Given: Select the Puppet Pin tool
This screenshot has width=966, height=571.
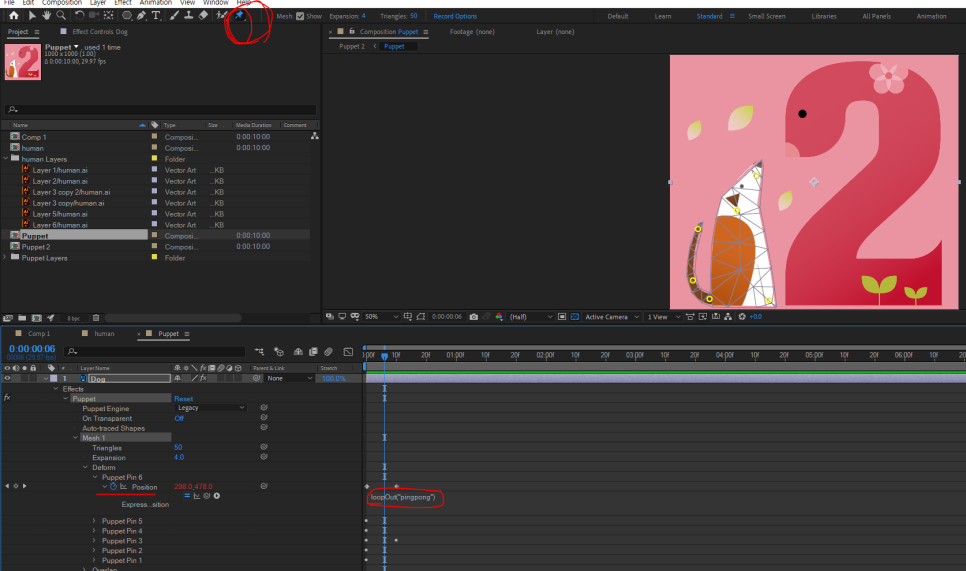Looking at the screenshot, I should [x=240, y=15].
